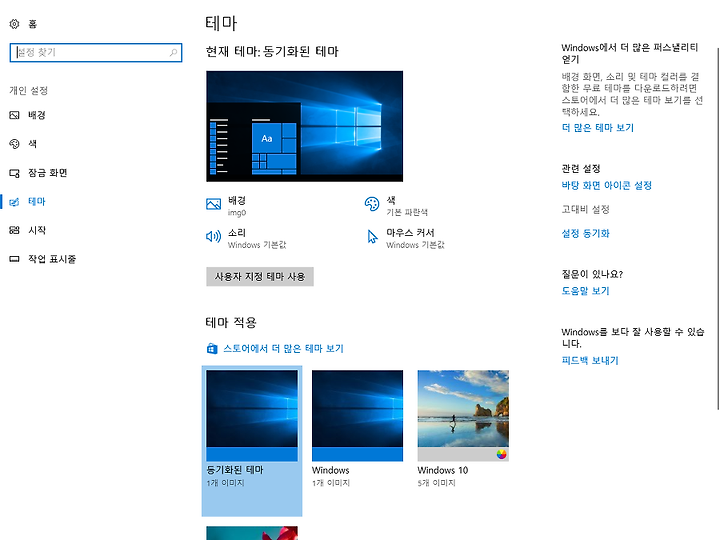
Task: Click the blue color bar under 동기화된 테마
Action: (252, 454)
